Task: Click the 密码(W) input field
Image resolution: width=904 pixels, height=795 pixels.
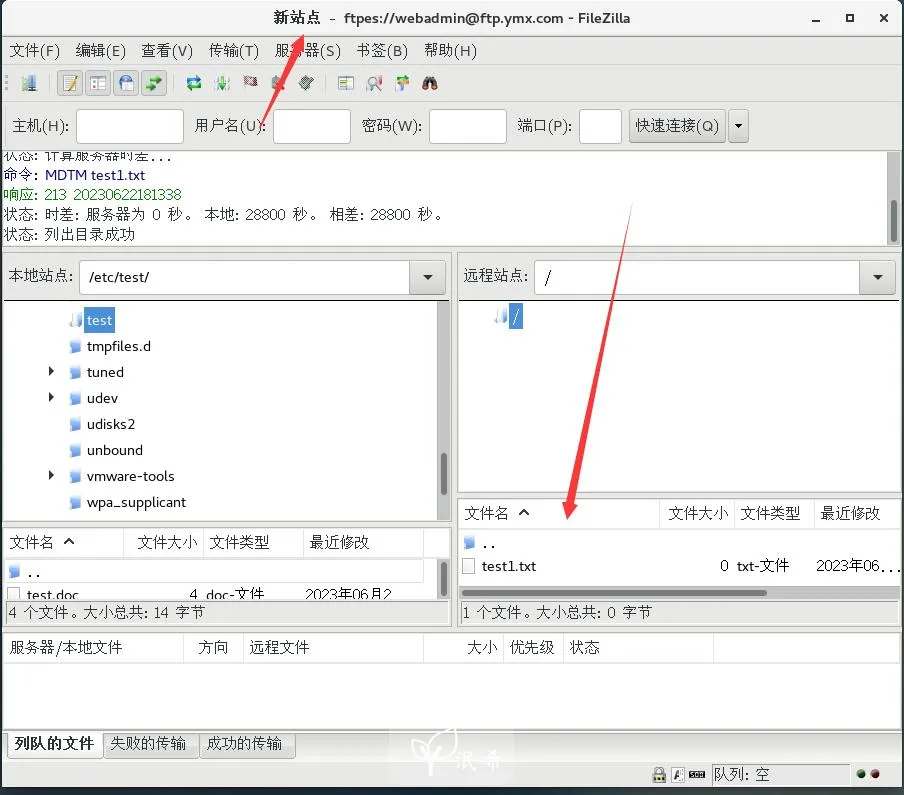Action: click(x=468, y=126)
